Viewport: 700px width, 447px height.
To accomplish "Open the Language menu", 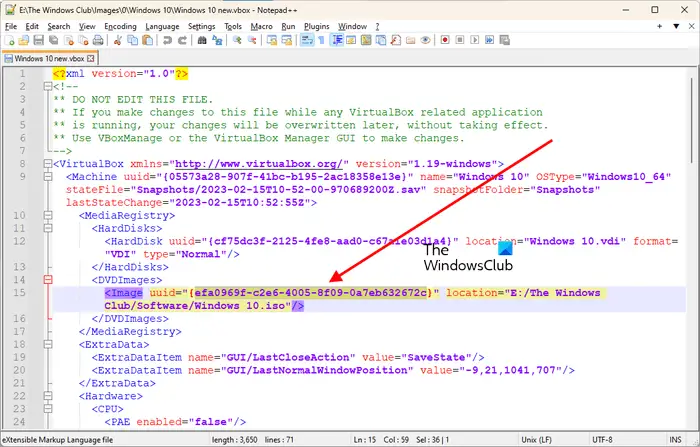I will (x=162, y=26).
